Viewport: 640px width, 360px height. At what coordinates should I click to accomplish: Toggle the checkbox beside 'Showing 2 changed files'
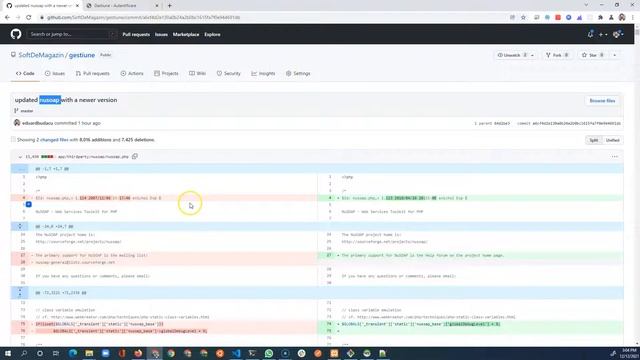[x=13, y=140]
